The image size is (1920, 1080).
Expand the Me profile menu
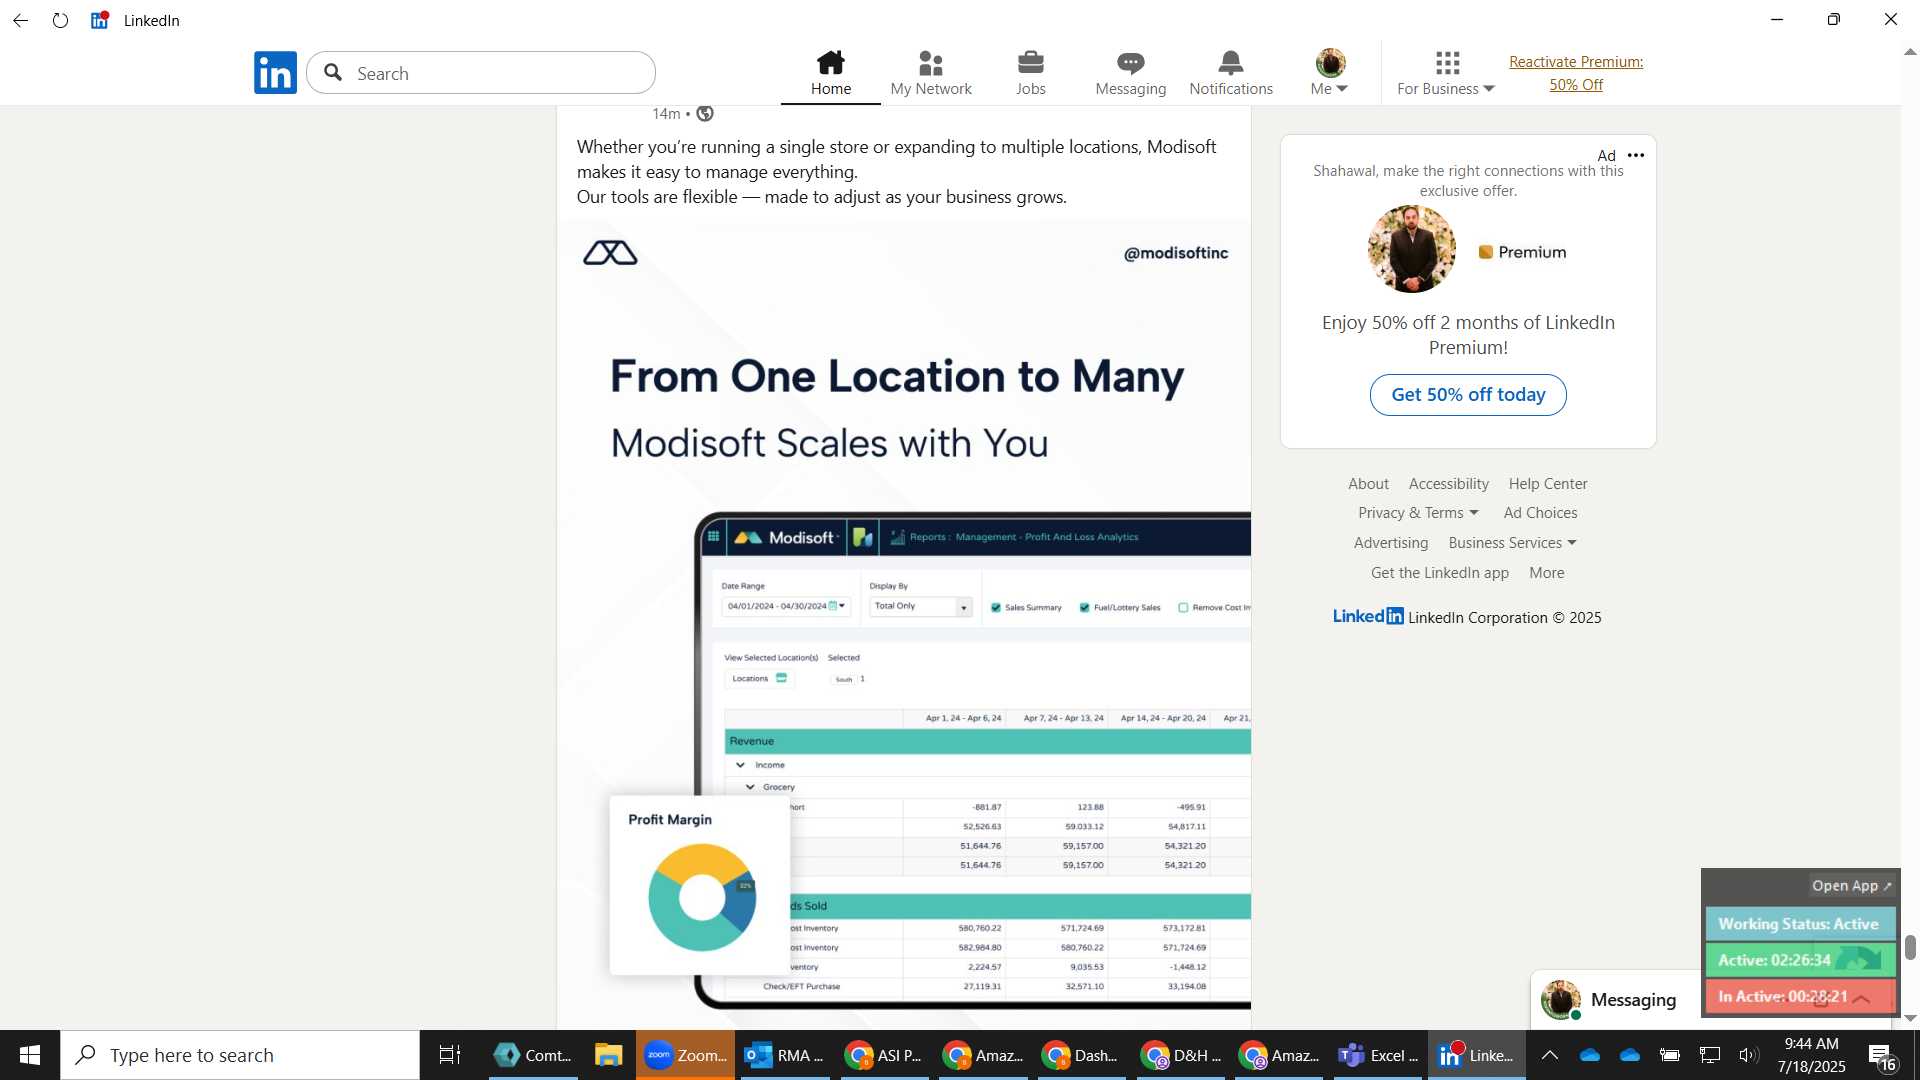[1330, 73]
